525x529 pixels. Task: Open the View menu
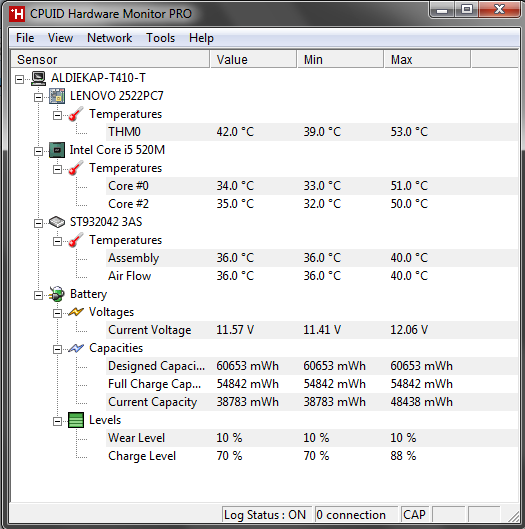(x=60, y=38)
